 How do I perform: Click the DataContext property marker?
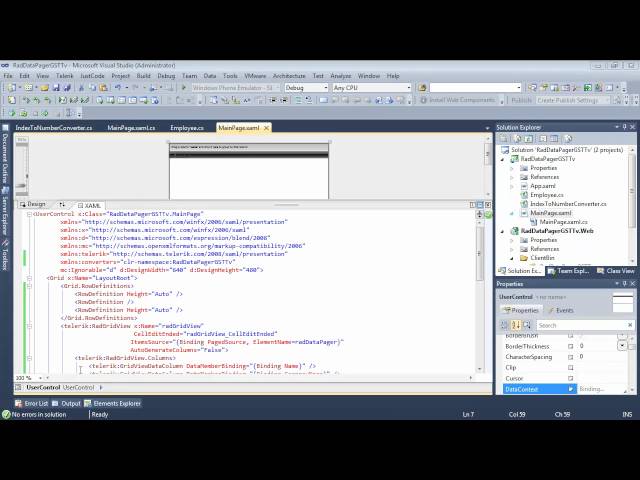tap(571, 389)
